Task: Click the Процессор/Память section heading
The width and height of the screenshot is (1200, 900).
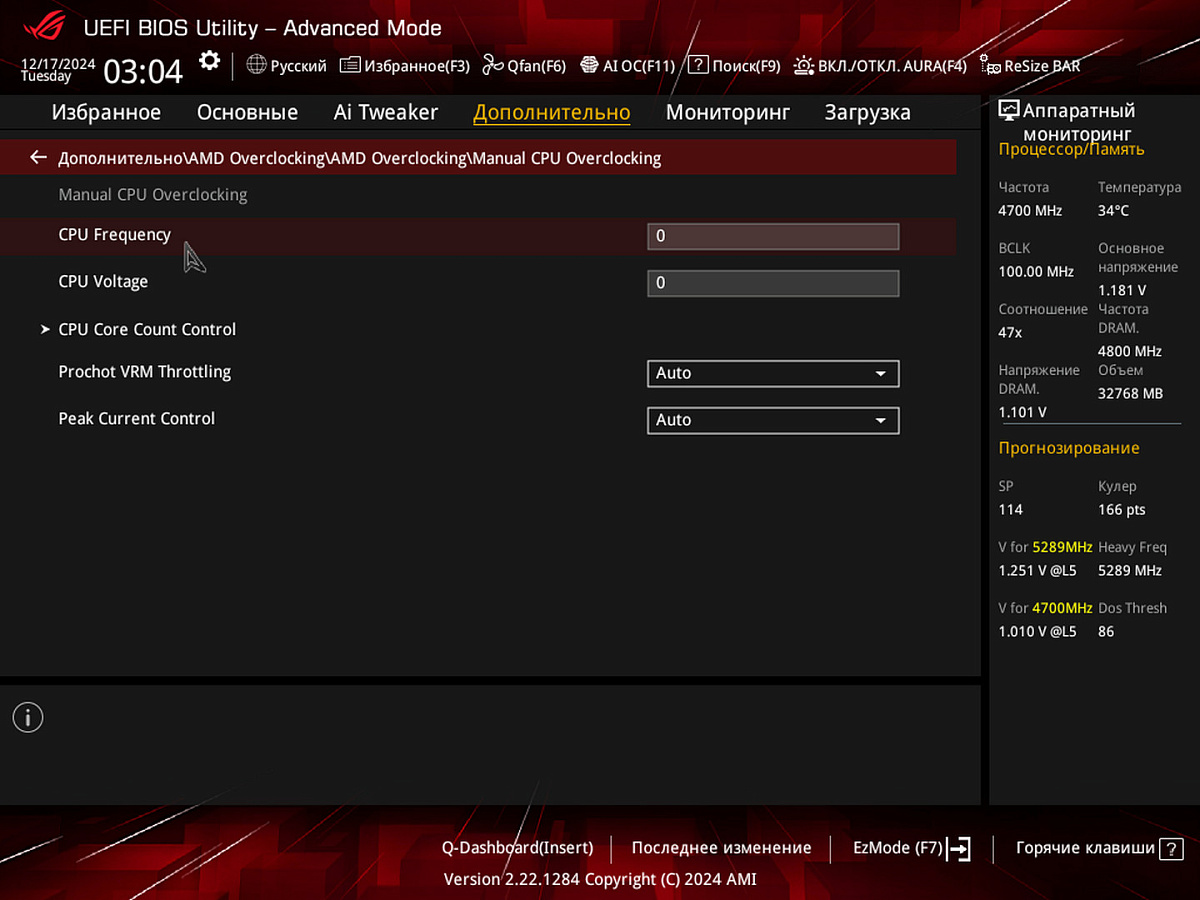Action: pyautogui.click(x=1072, y=150)
